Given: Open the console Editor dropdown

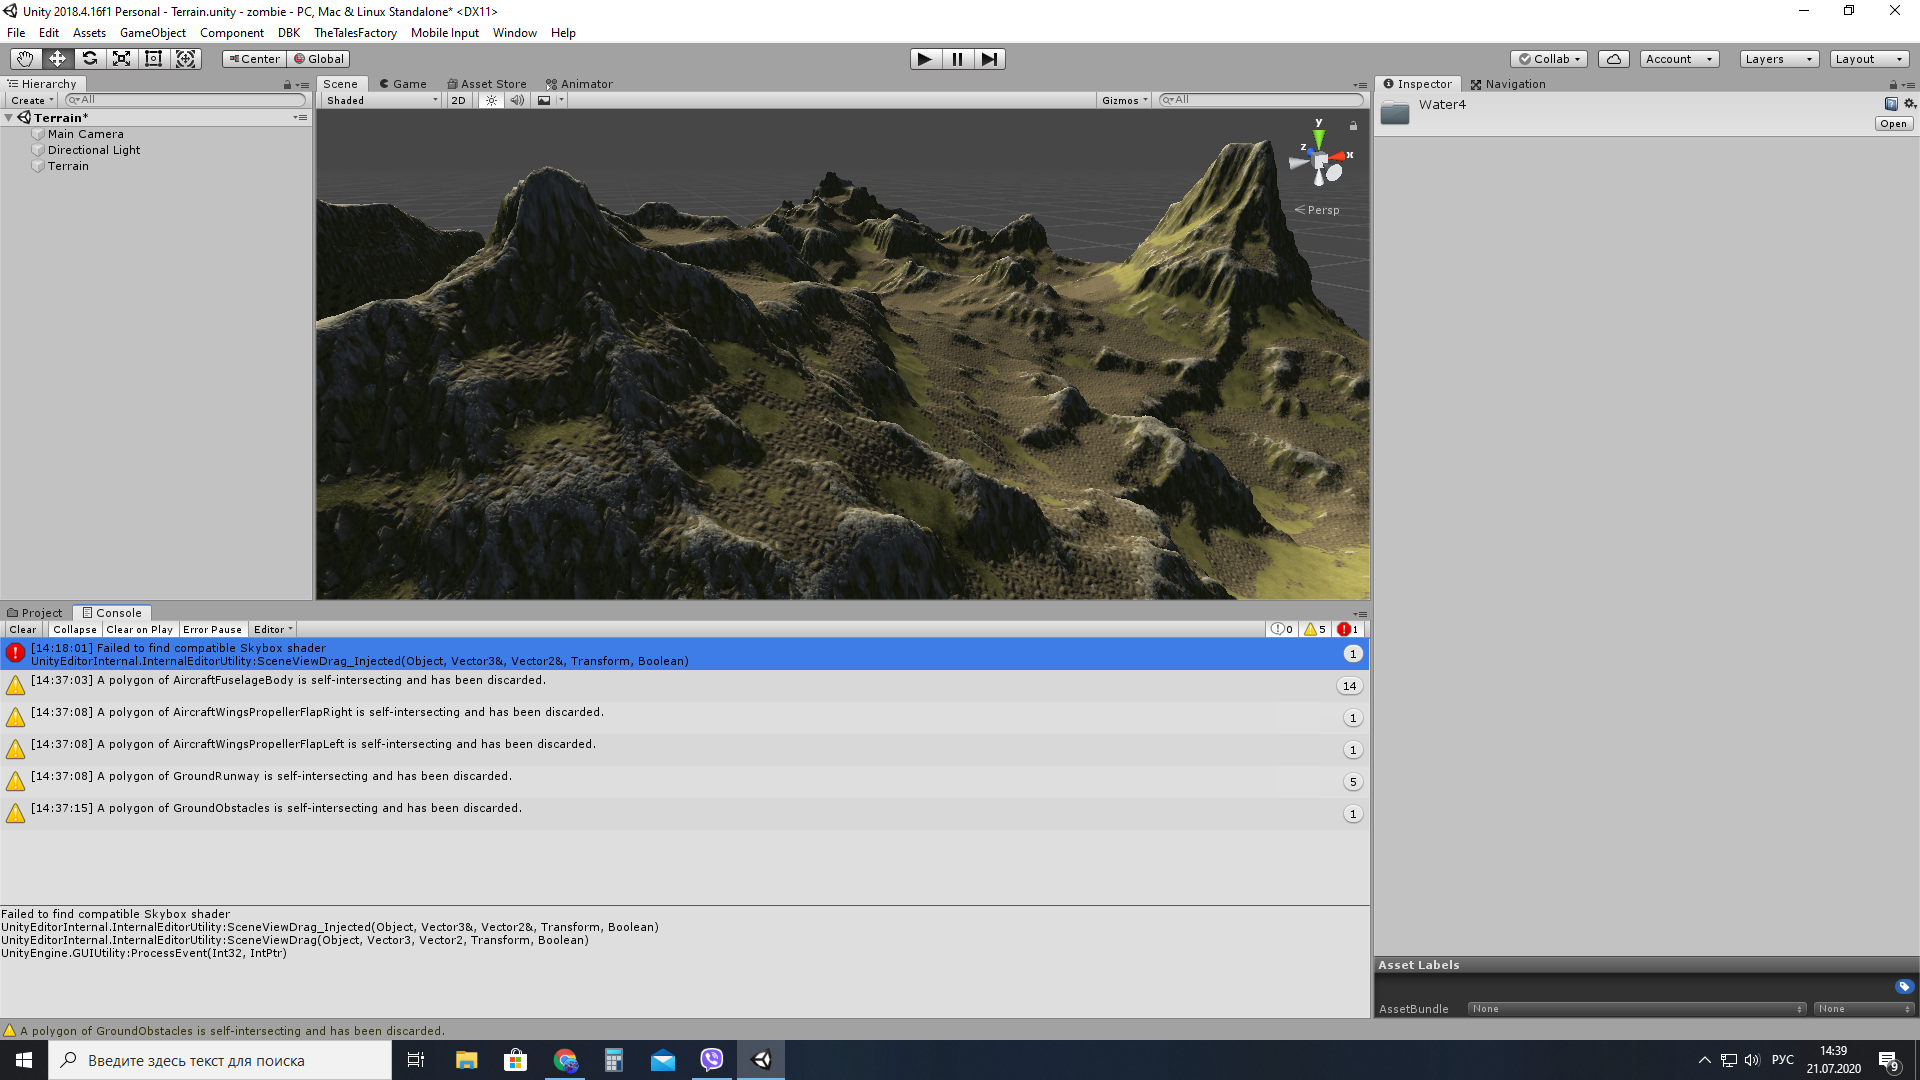Looking at the screenshot, I should coord(273,630).
